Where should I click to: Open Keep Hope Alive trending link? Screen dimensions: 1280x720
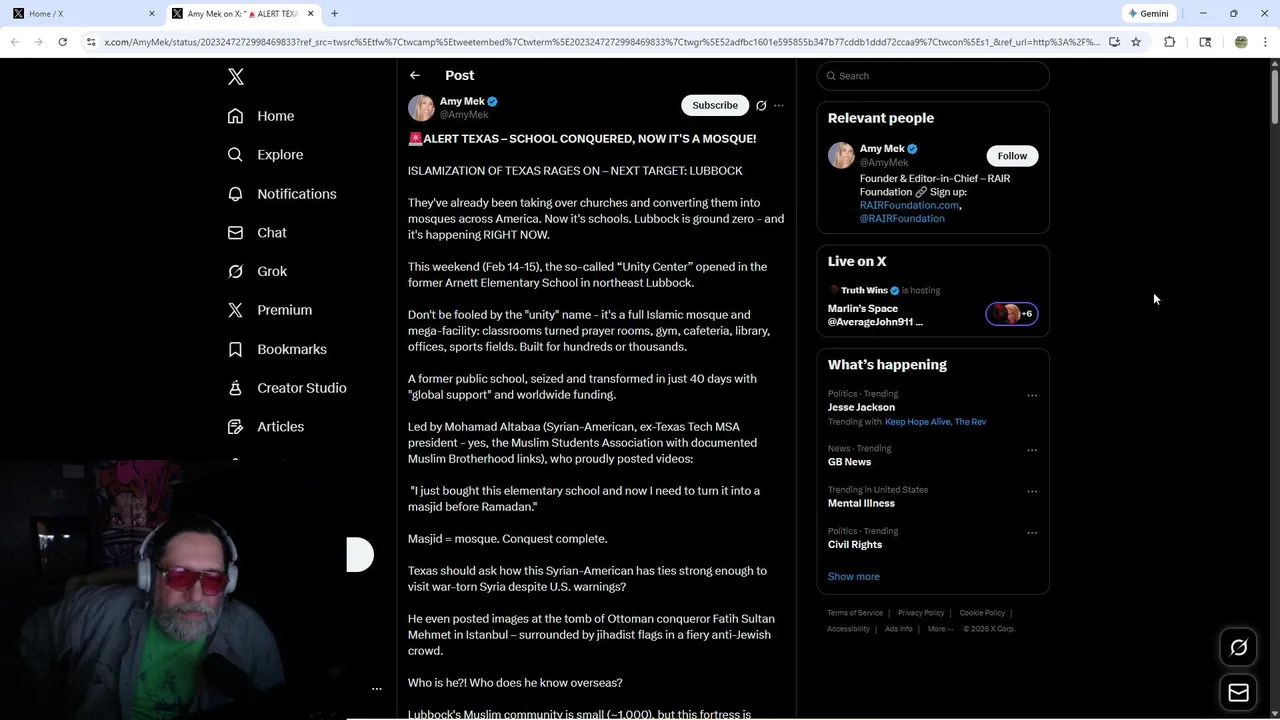[x=917, y=422]
